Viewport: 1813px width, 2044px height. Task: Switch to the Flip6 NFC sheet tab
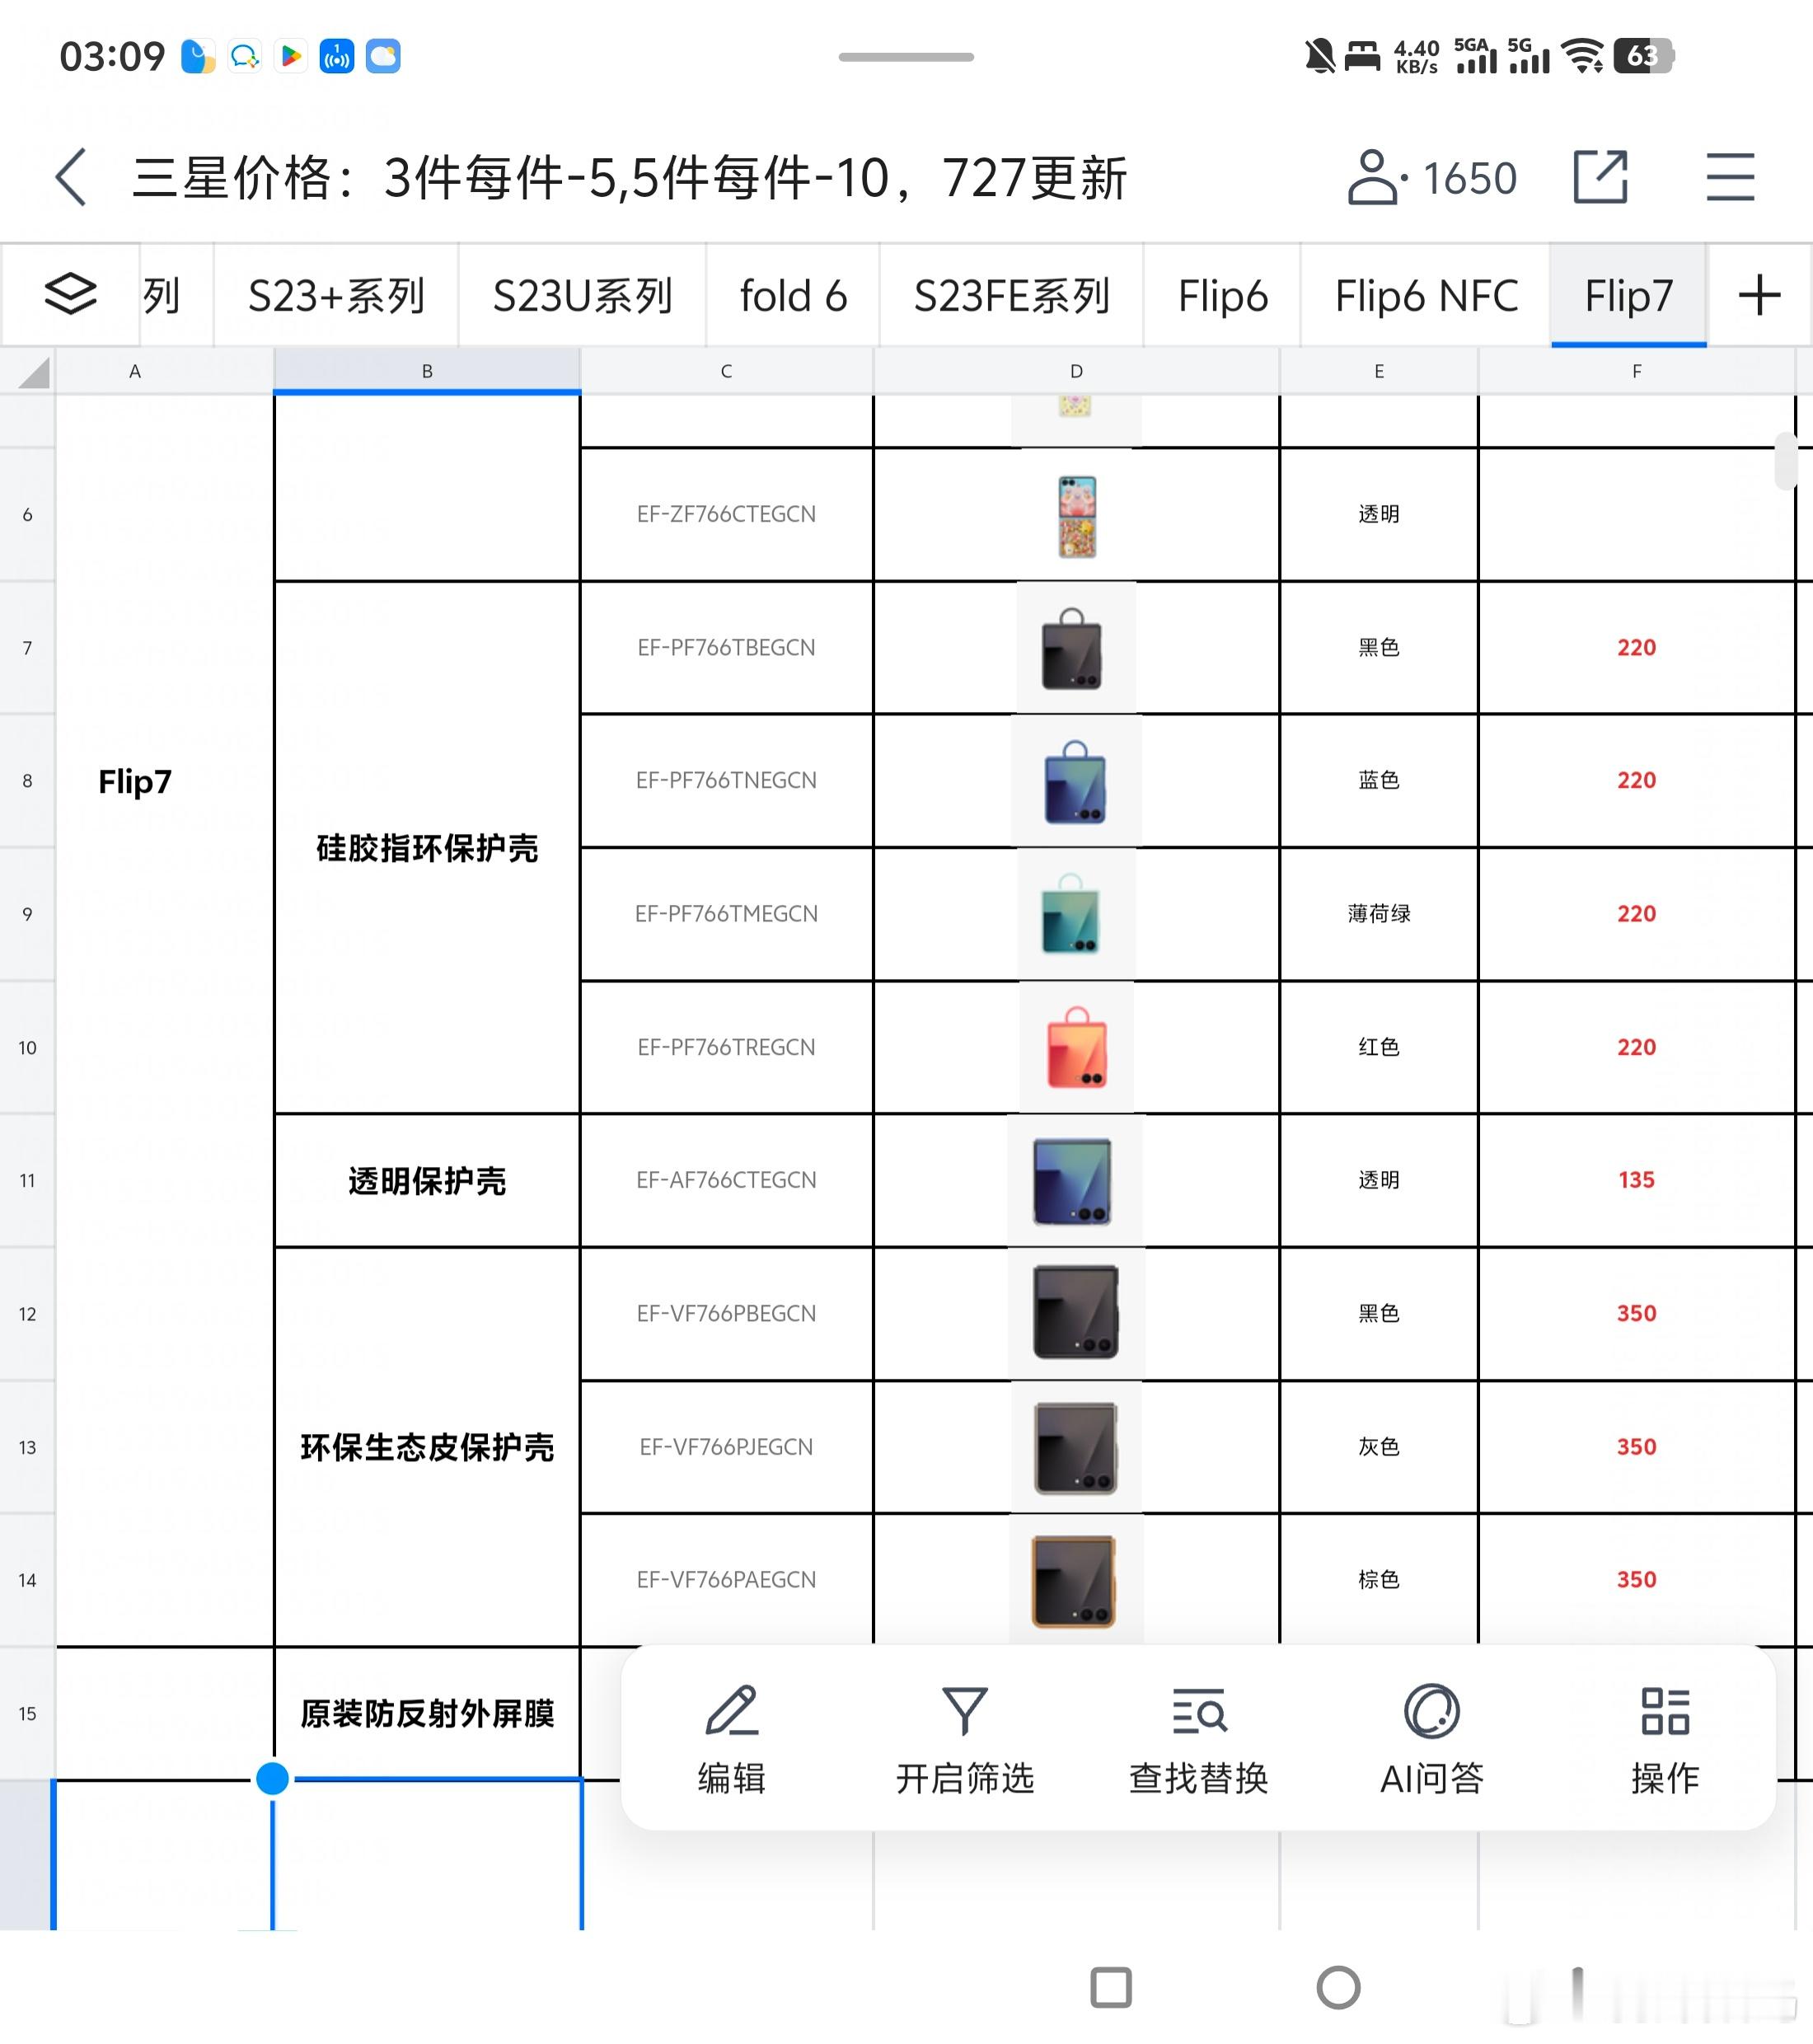(x=1426, y=295)
